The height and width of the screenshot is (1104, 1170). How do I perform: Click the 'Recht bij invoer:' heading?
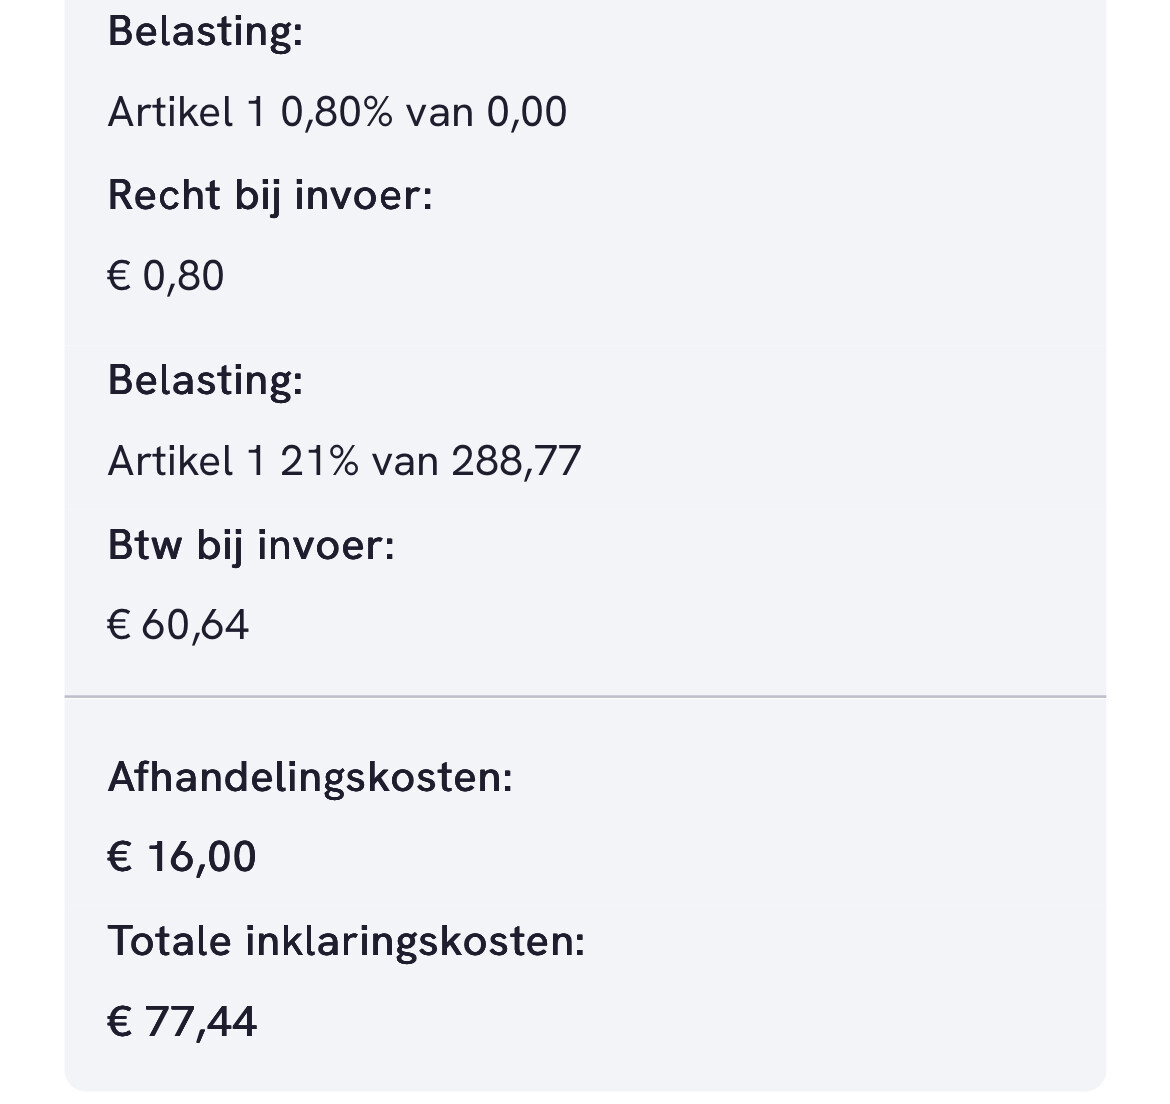(270, 195)
